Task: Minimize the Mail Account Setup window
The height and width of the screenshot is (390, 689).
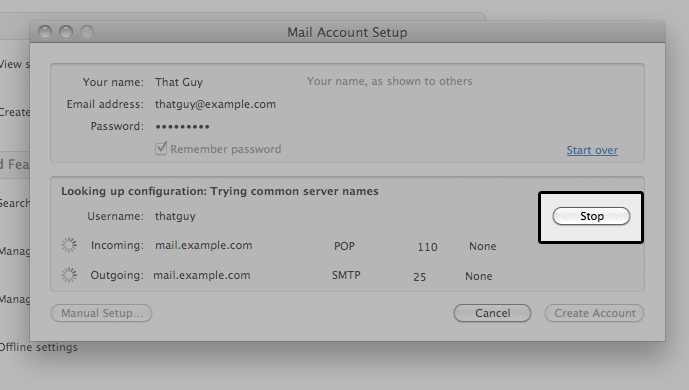Action: pyautogui.click(x=66, y=32)
